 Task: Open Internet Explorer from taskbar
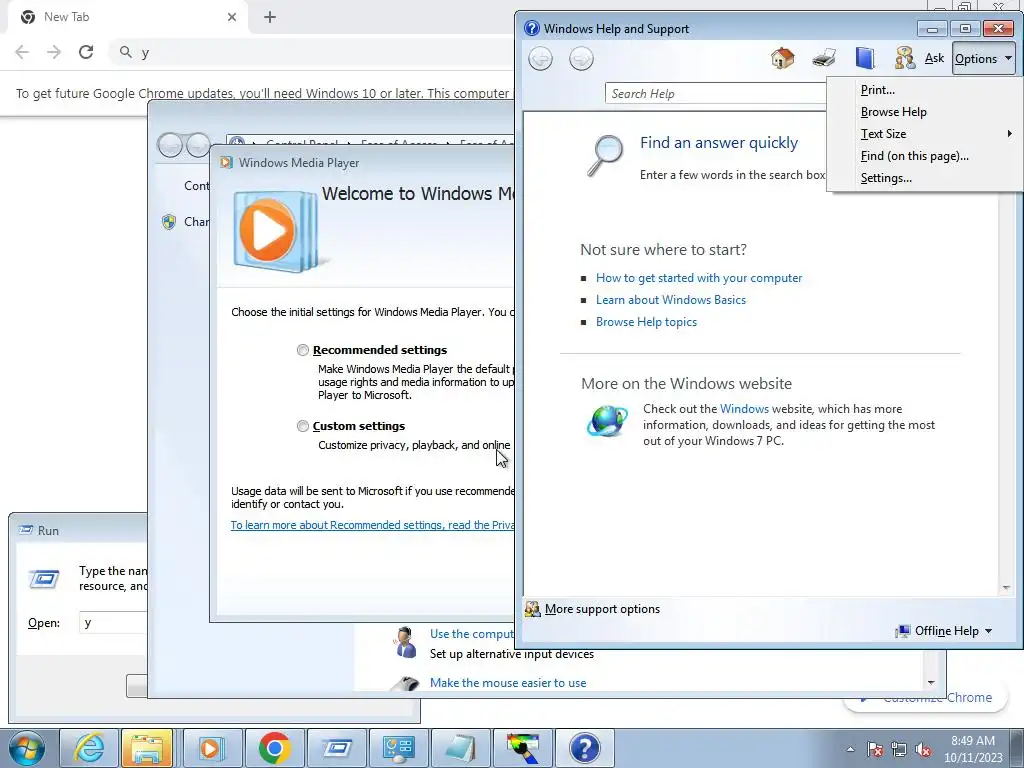(x=89, y=748)
